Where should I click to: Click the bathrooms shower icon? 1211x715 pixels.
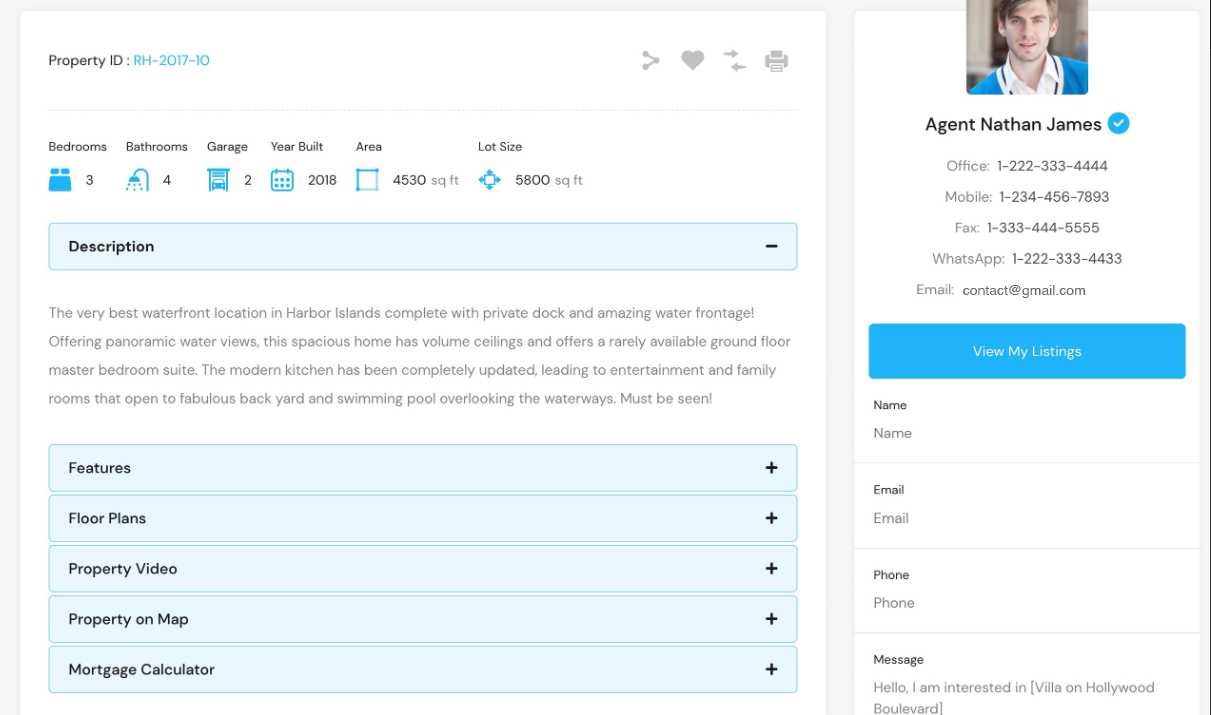(x=138, y=180)
